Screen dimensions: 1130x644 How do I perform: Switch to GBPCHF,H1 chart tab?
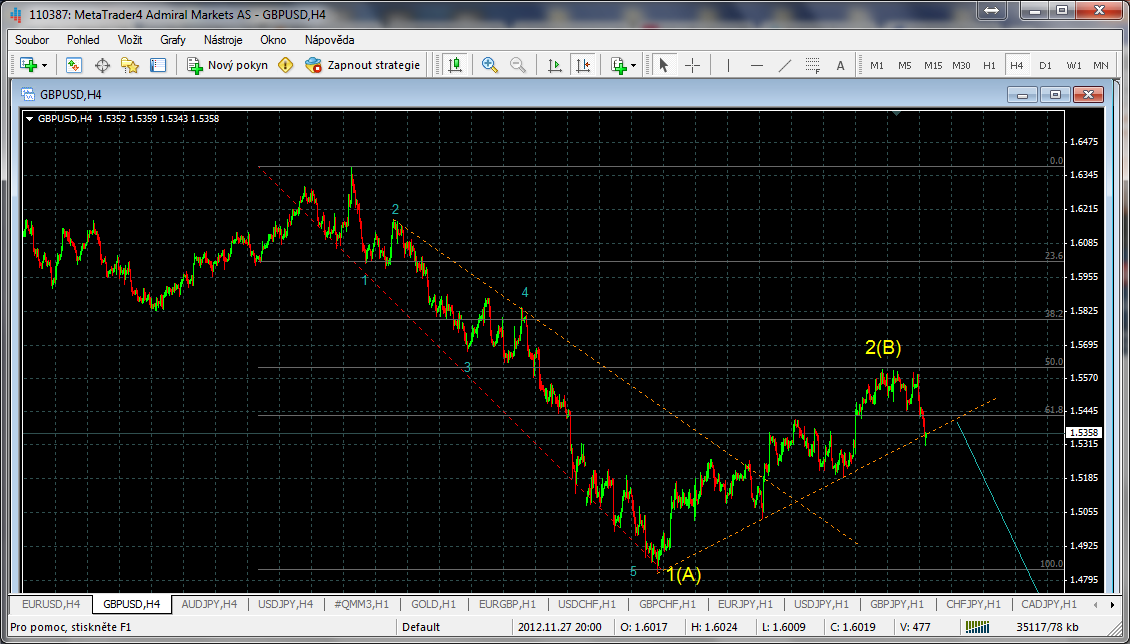pos(667,604)
